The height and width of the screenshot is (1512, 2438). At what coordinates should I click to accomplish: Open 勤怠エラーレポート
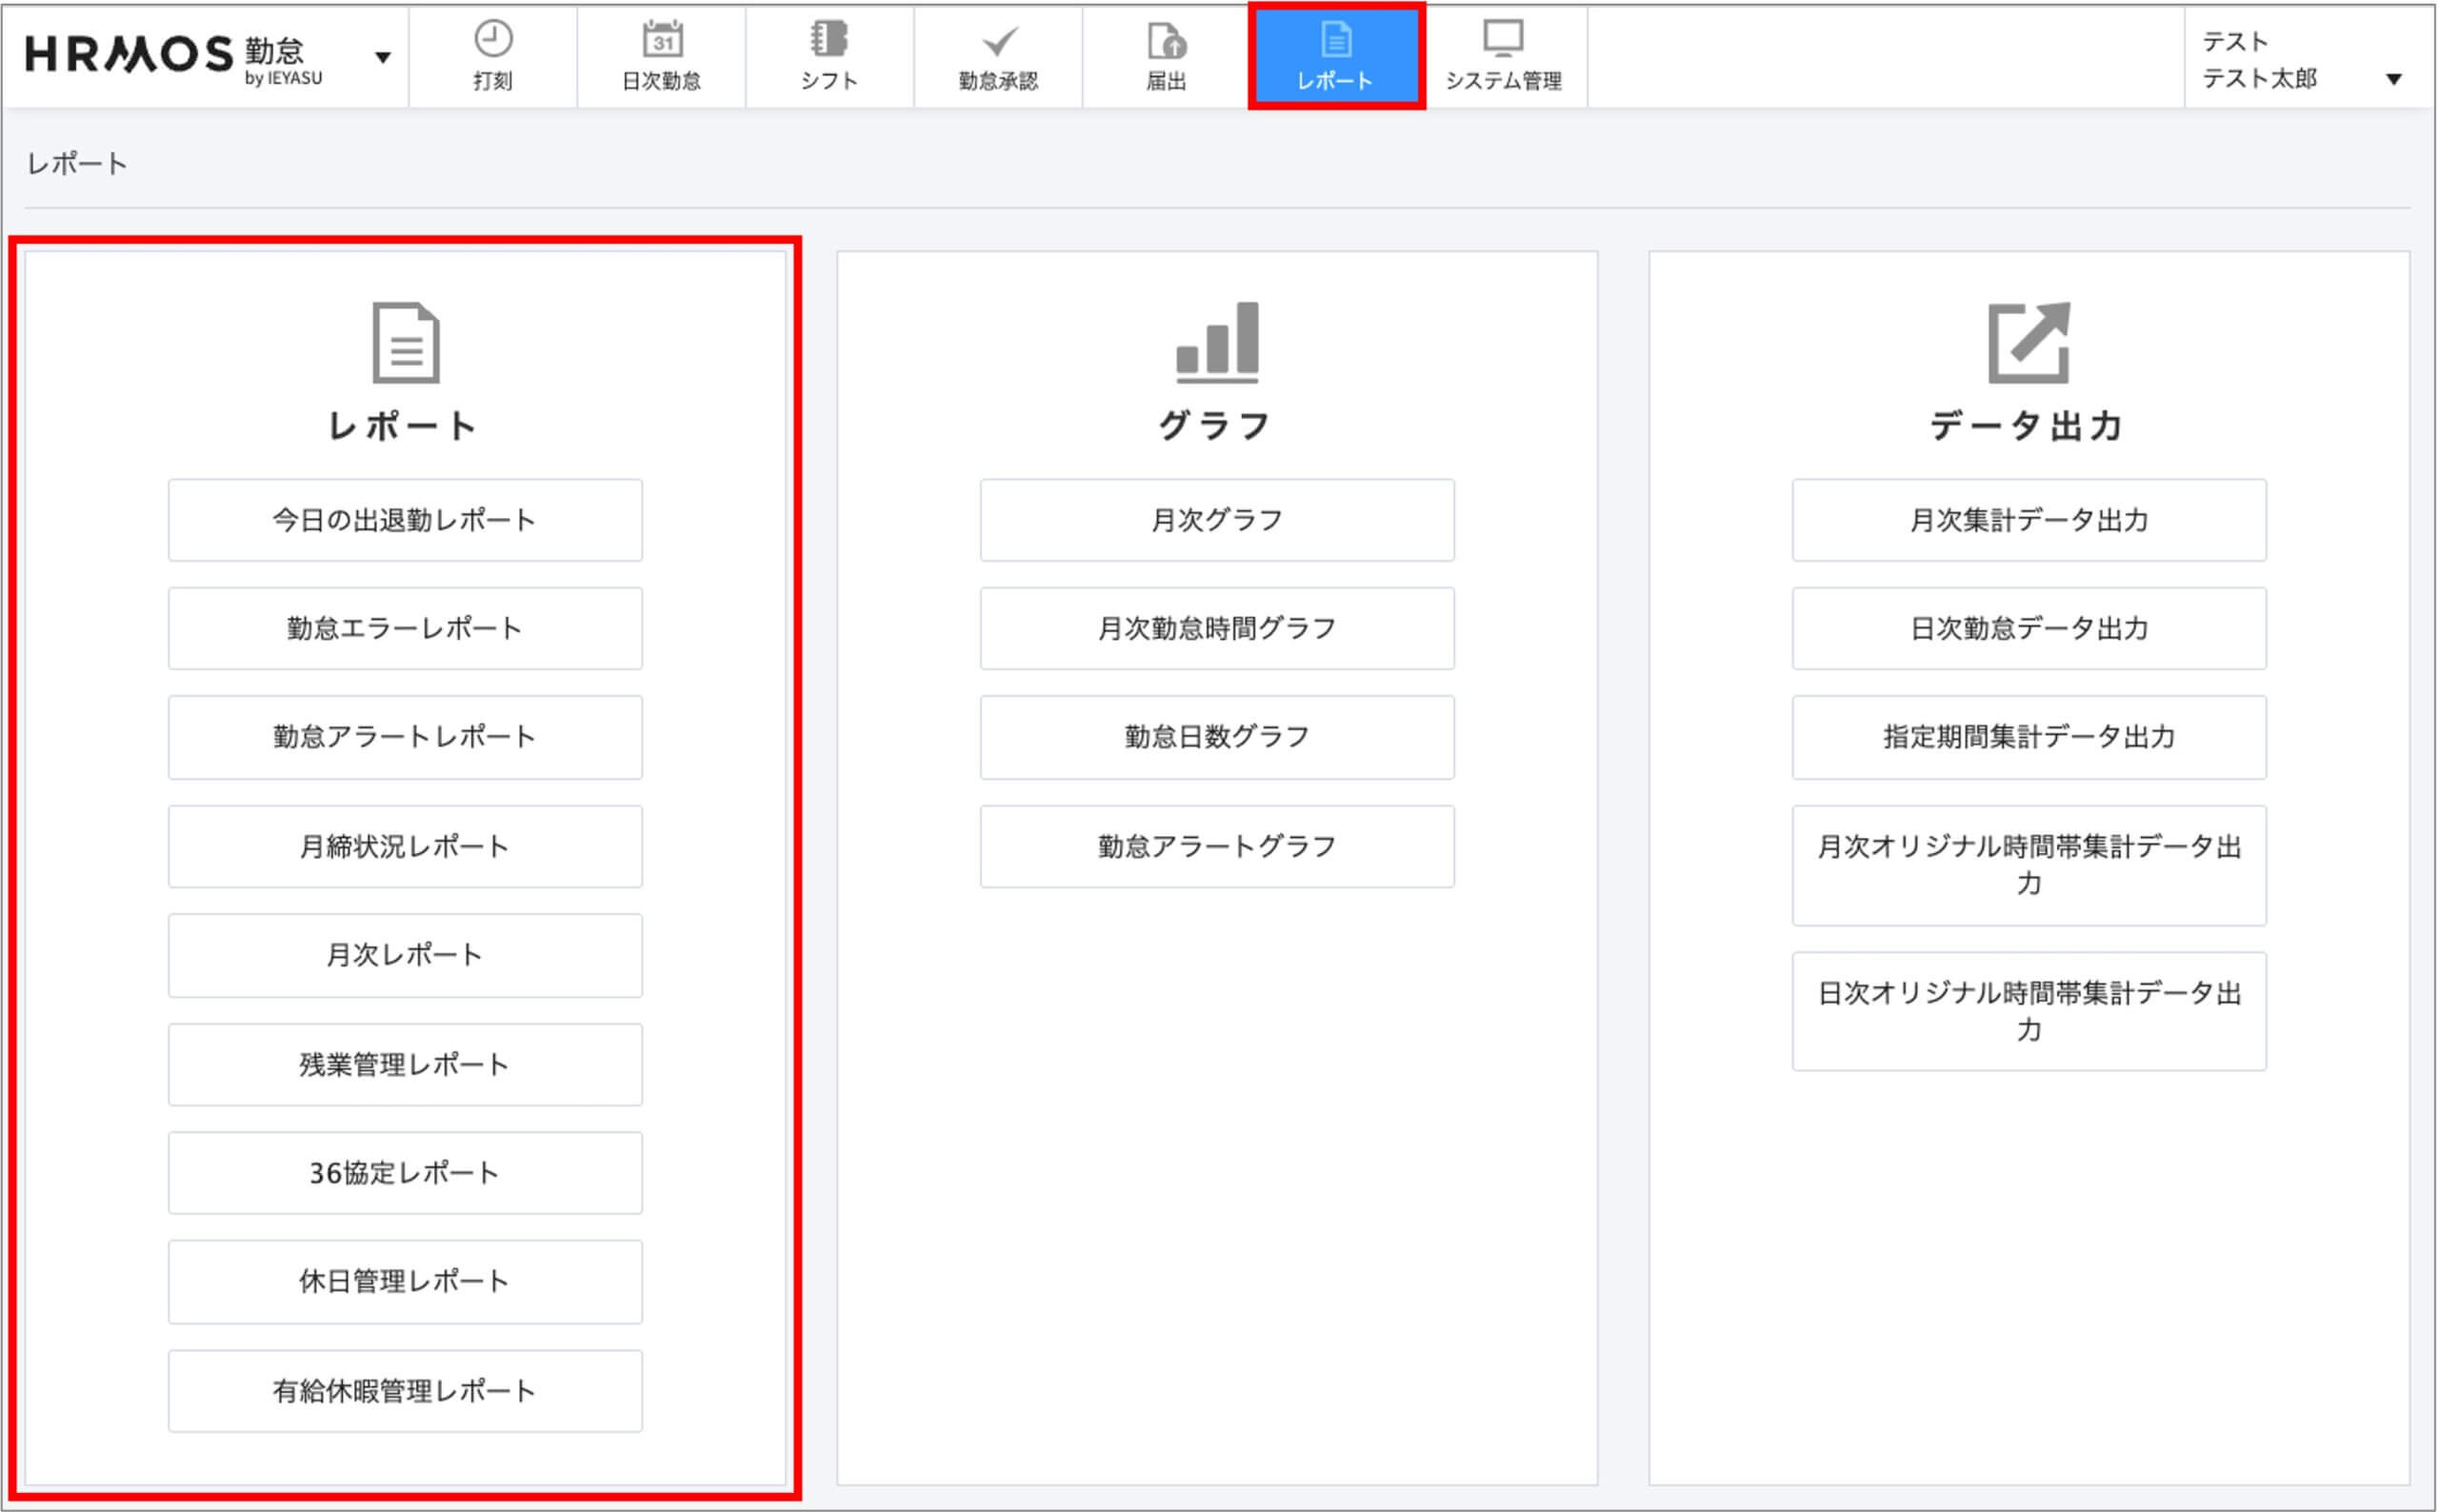coord(405,628)
